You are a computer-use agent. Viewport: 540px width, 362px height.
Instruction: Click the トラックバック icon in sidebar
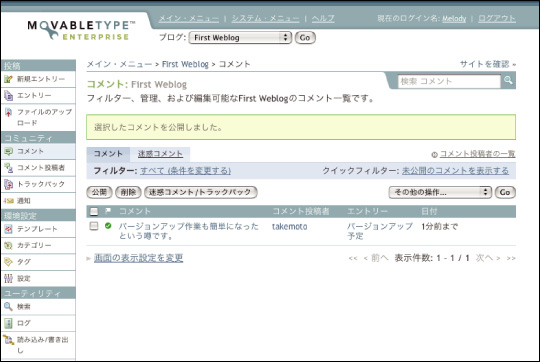pos(8,184)
